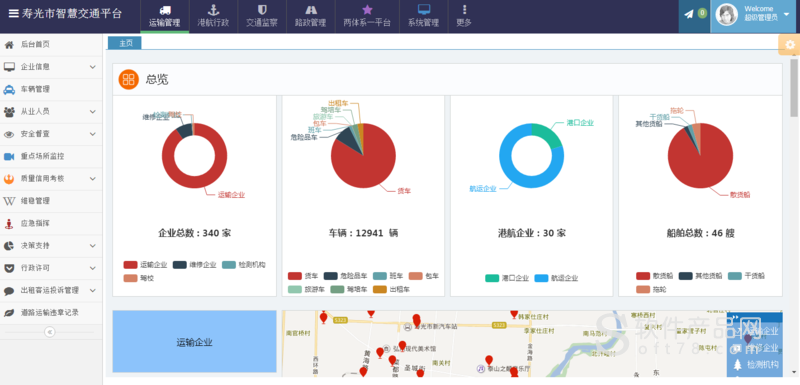The height and width of the screenshot is (385, 800).
Task: Collapse the sidebar with the double-arrow button
Action: pos(50,332)
